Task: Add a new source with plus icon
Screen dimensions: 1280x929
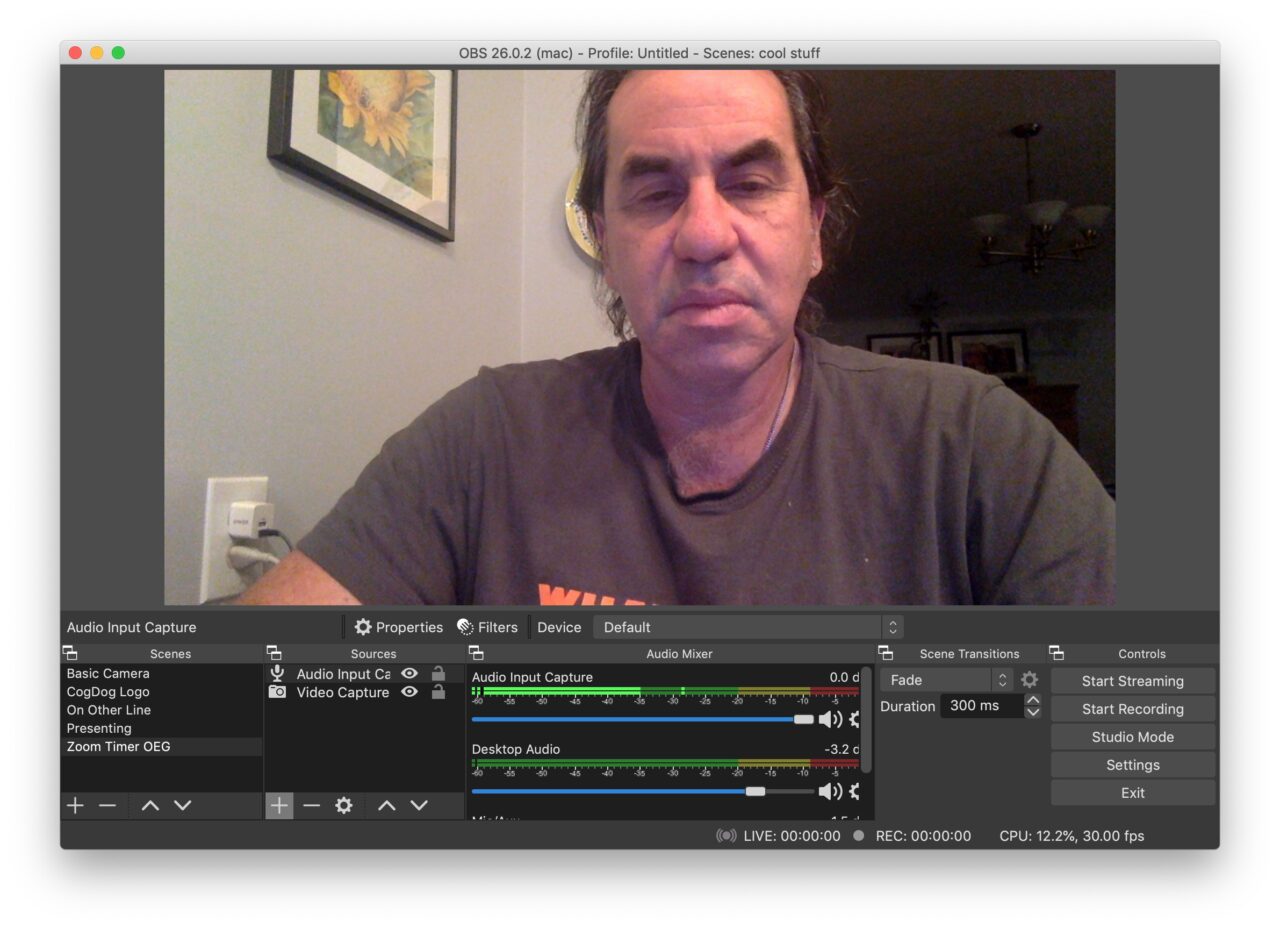Action: point(279,805)
